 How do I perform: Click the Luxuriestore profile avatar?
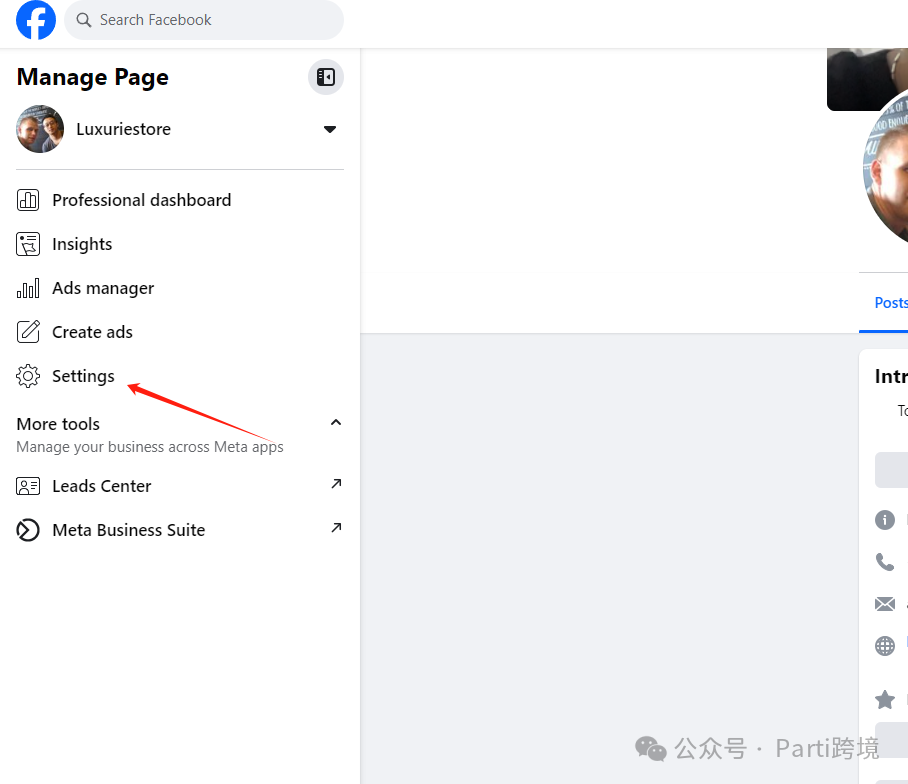pos(40,129)
